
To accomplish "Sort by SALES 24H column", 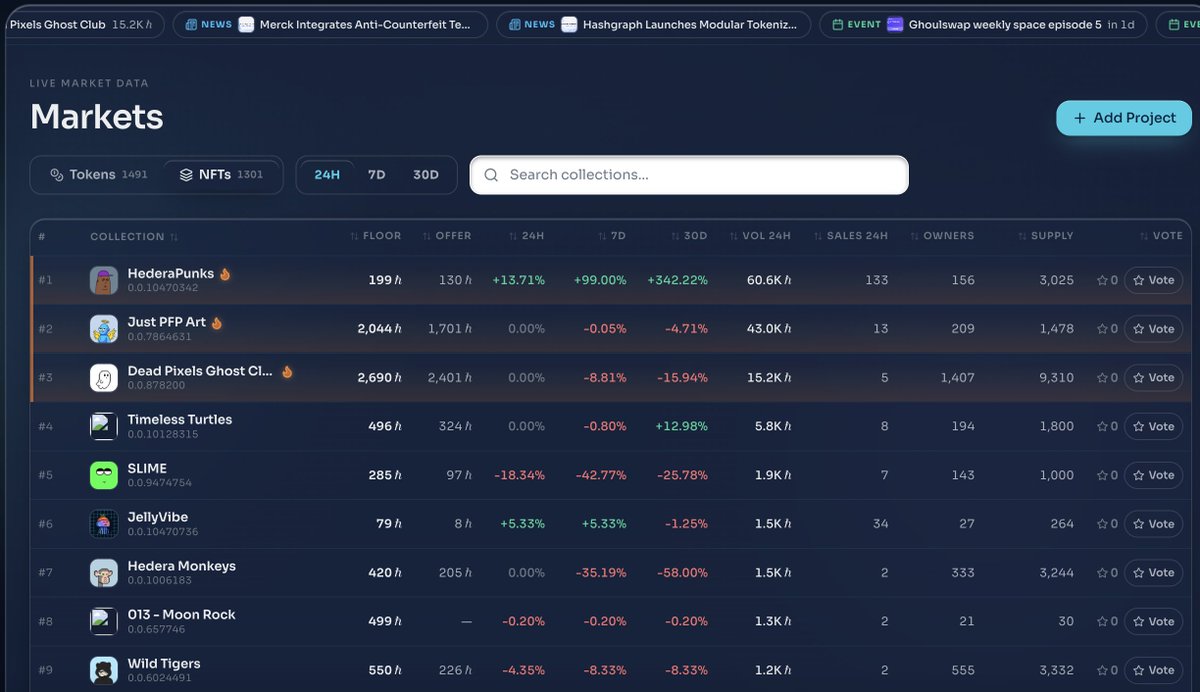I will (850, 236).
